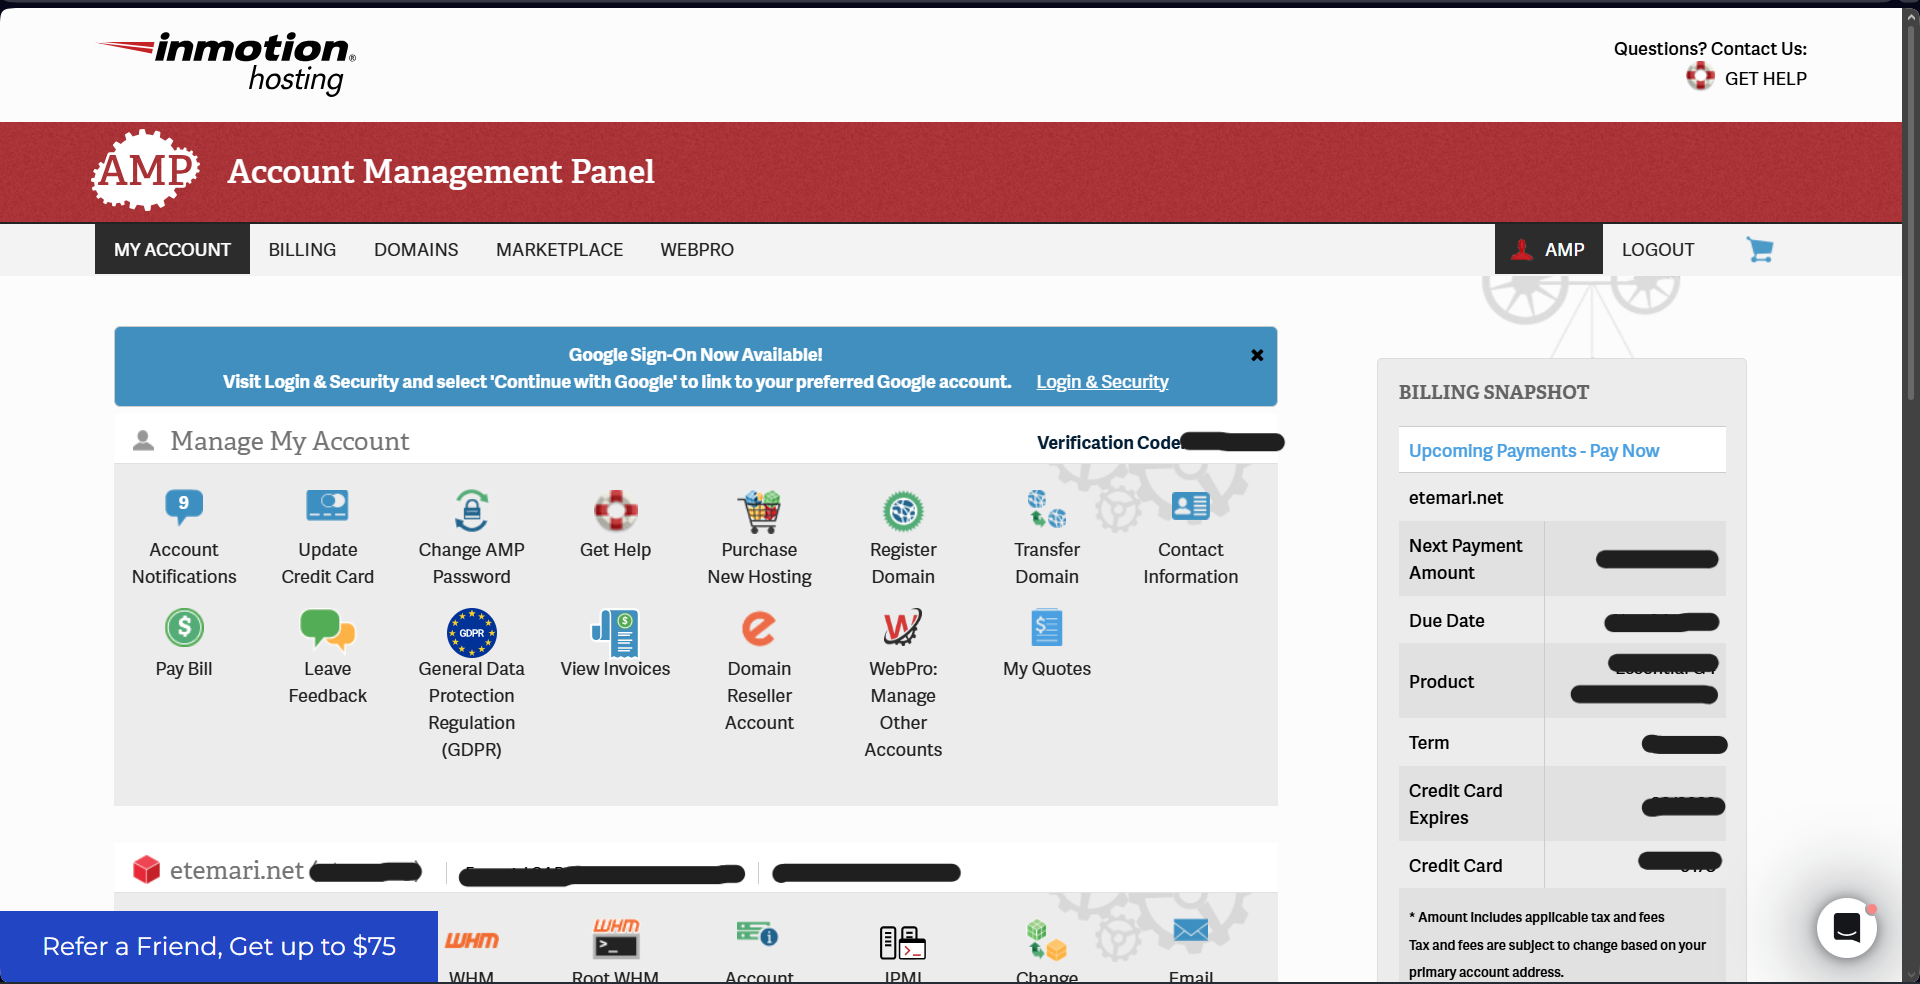
Task: Open the GDPR icon
Action: (x=471, y=632)
